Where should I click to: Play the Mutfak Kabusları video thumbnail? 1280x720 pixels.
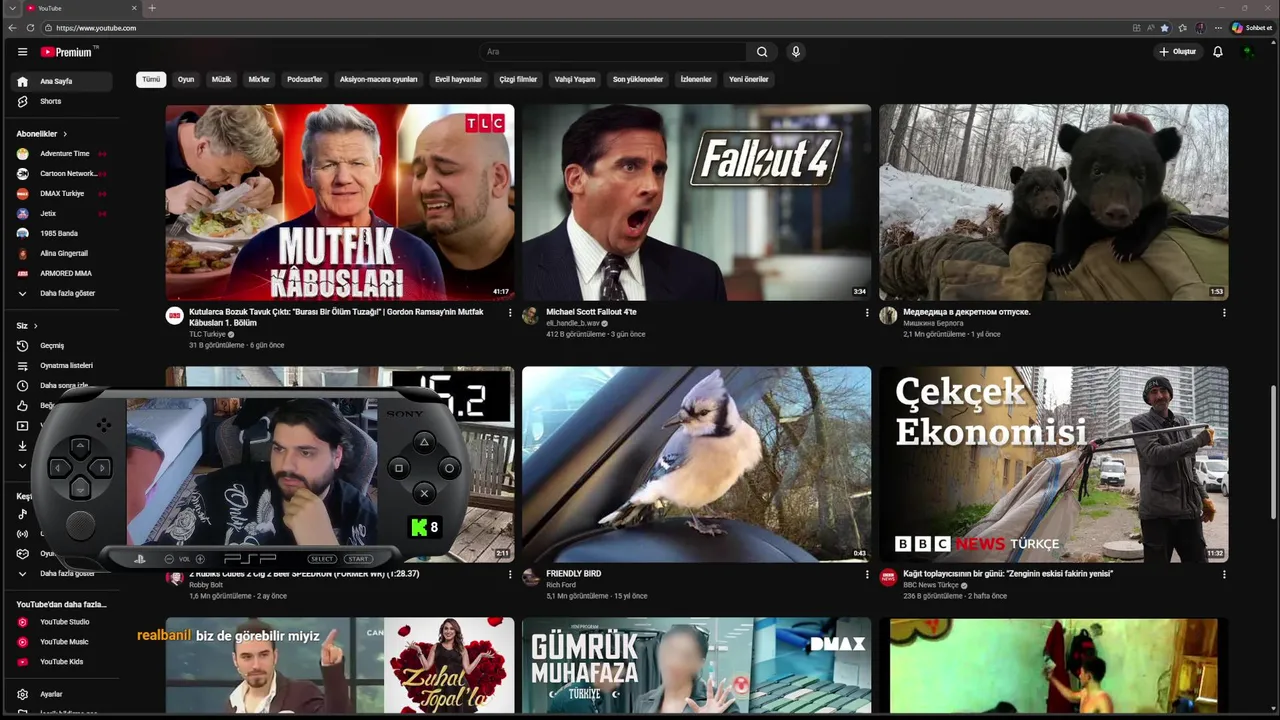(x=340, y=202)
